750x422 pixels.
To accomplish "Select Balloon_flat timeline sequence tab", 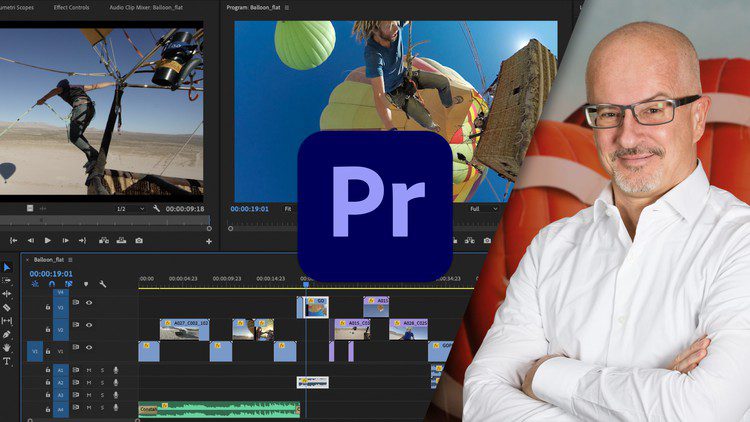I will [49, 260].
